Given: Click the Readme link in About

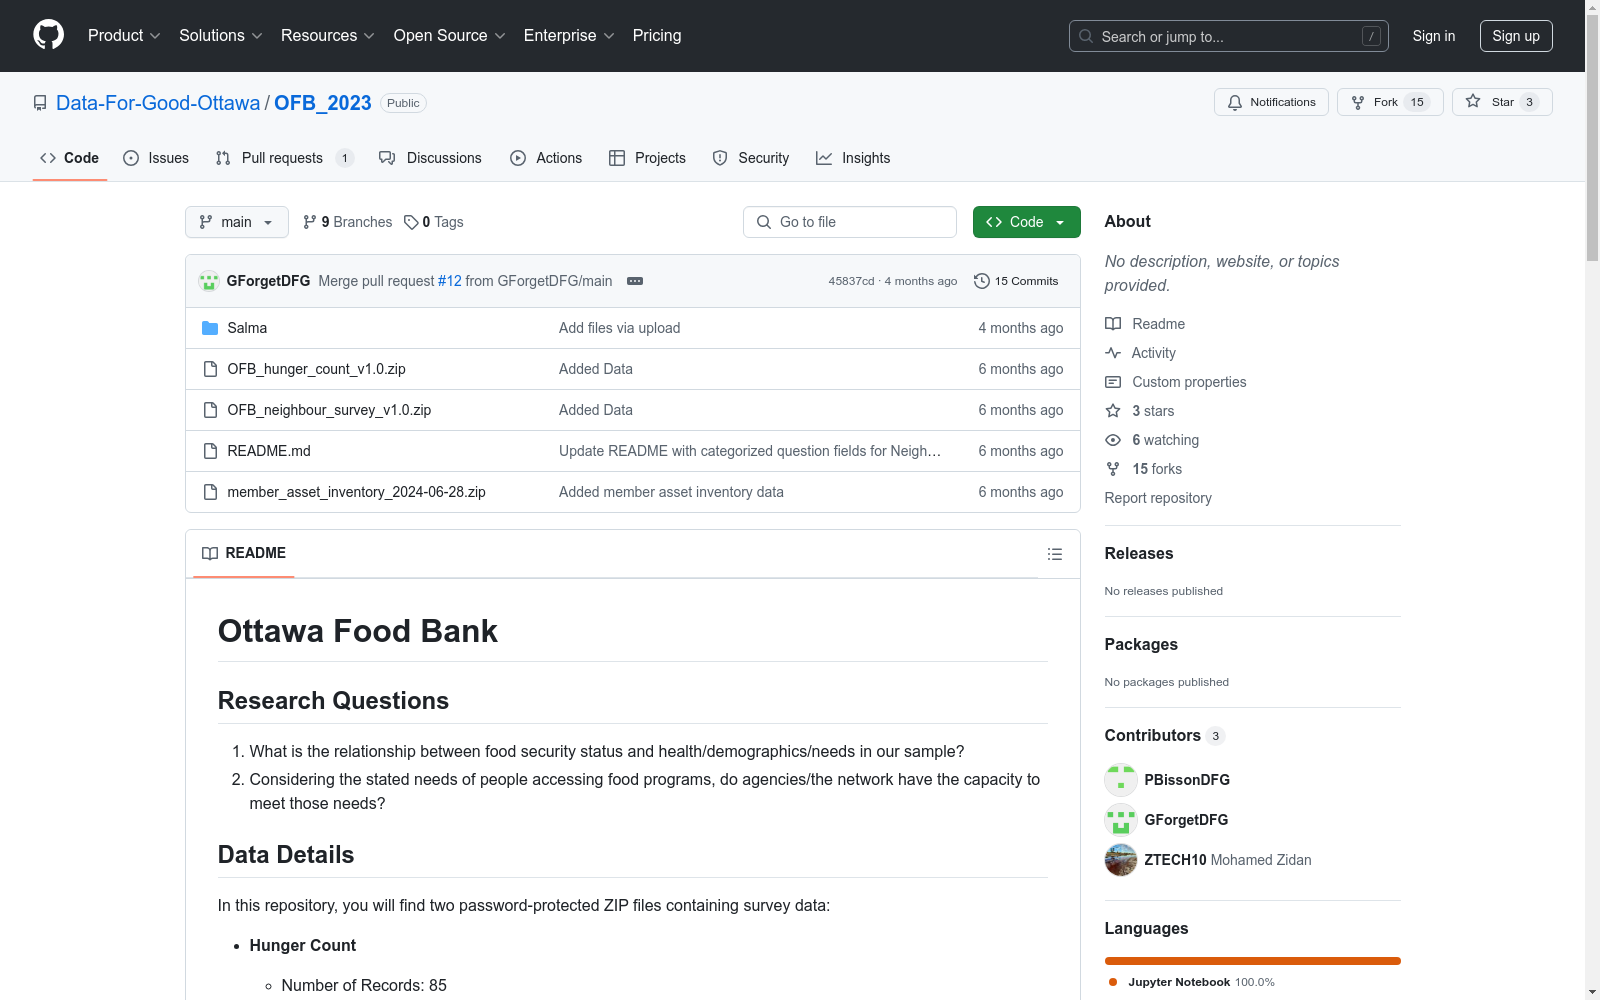Looking at the screenshot, I should click(x=1145, y=324).
